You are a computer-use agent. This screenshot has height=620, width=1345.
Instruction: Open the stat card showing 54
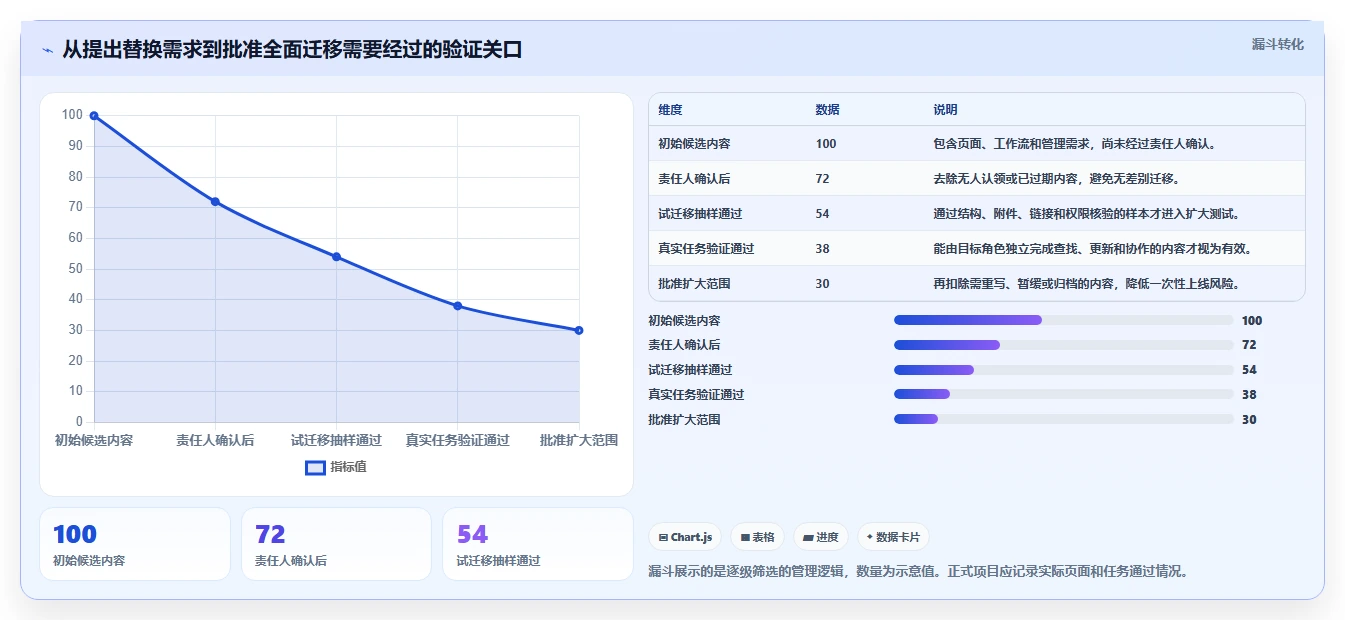538,544
